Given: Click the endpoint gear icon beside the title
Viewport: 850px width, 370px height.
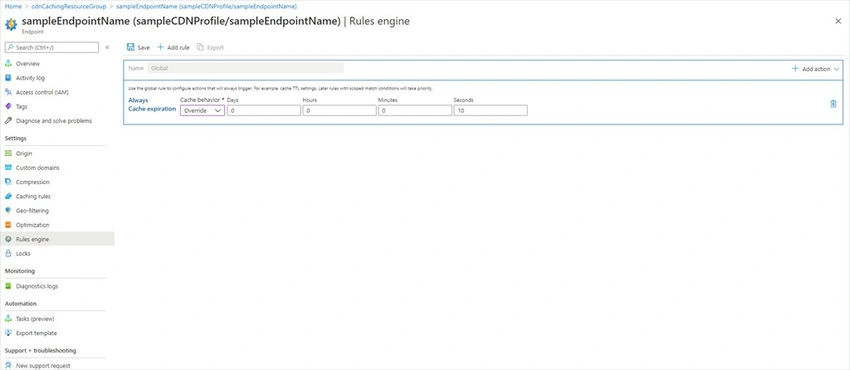Looking at the screenshot, I should (x=11, y=24).
